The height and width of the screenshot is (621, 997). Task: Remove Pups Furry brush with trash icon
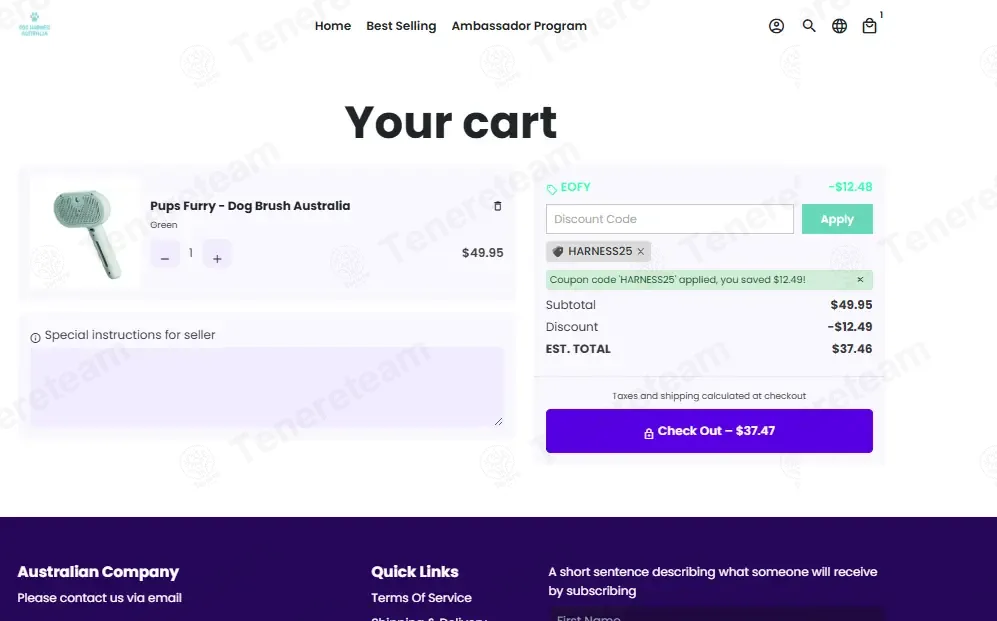[498, 206]
